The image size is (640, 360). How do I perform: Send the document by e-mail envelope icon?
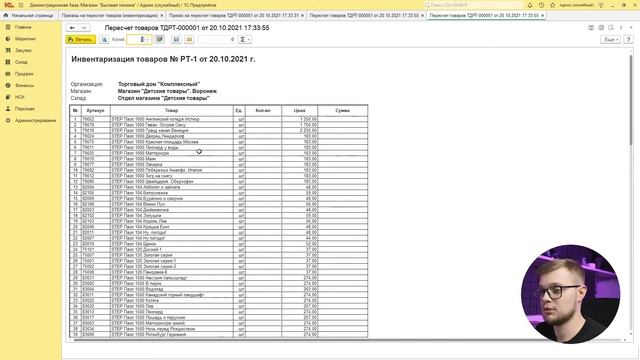click(x=189, y=40)
